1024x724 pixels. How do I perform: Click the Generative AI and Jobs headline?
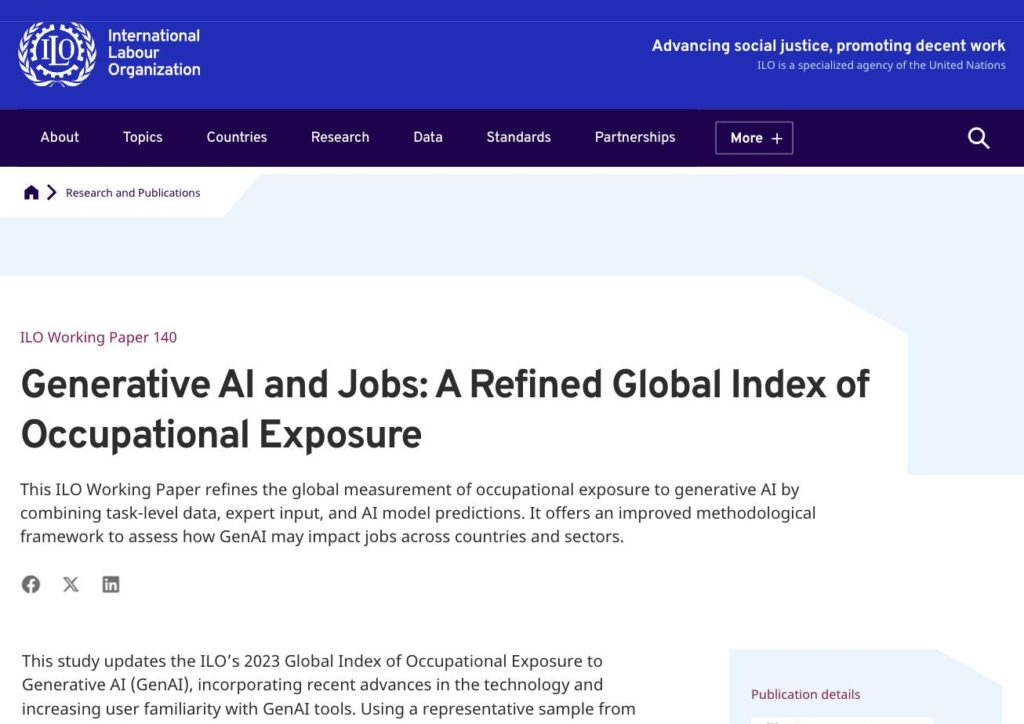(x=445, y=409)
